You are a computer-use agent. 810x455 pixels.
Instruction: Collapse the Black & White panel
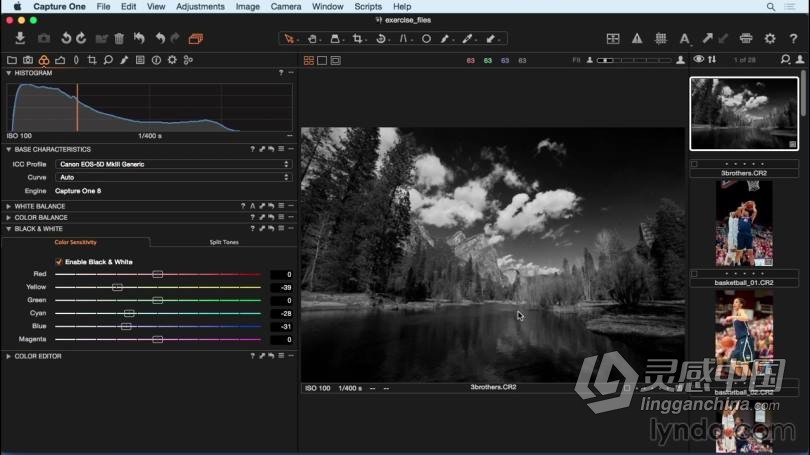(8, 229)
